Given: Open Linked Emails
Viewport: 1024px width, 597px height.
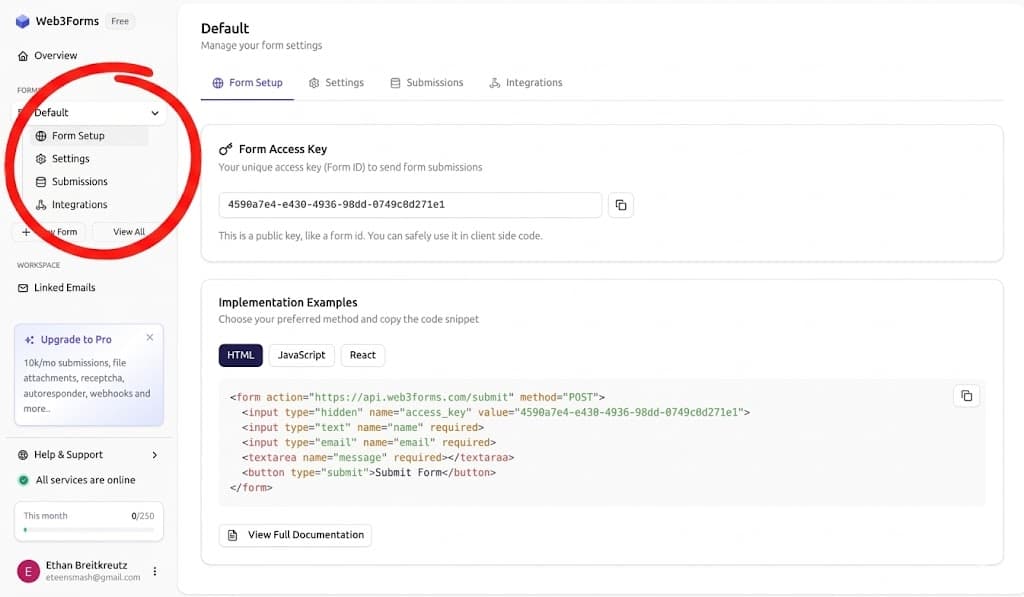Looking at the screenshot, I should pyautogui.click(x=64, y=287).
